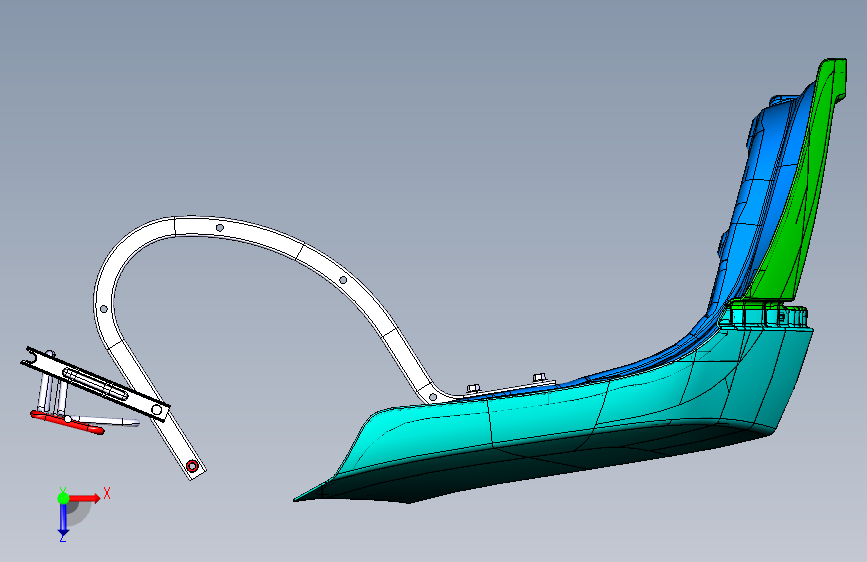Select the left bolt on the mounting plate
This screenshot has width=867, height=562.
click(473, 388)
